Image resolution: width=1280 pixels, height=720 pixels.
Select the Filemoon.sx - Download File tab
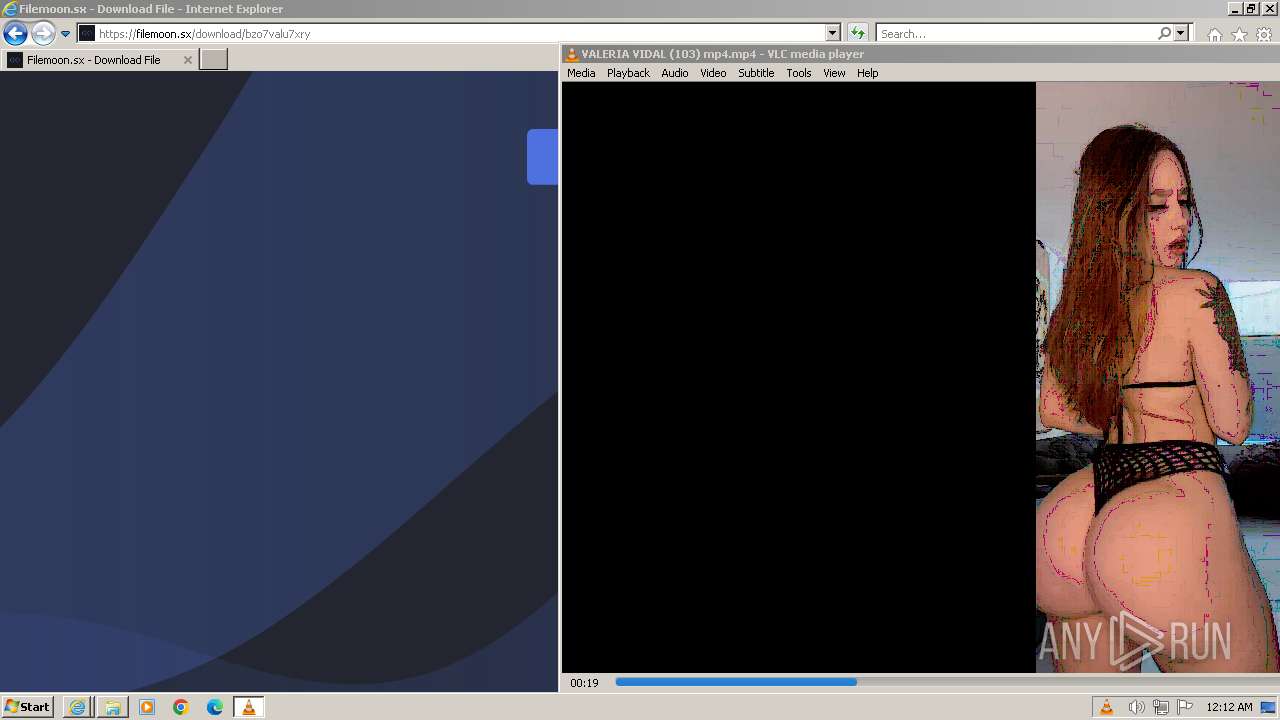pos(93,60)
